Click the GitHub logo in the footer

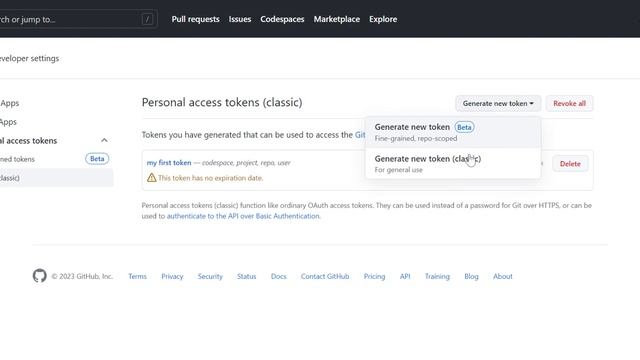pos(40,276)
